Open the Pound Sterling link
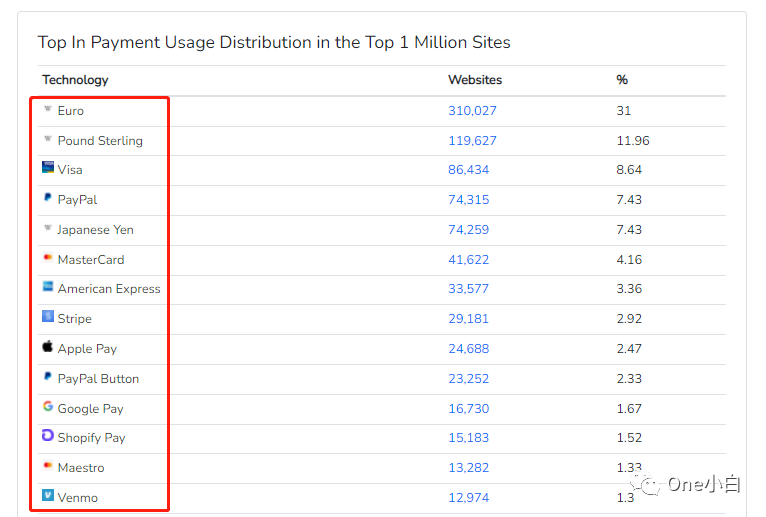Screen dimensions: 766x517 click(x=100, y=141)
